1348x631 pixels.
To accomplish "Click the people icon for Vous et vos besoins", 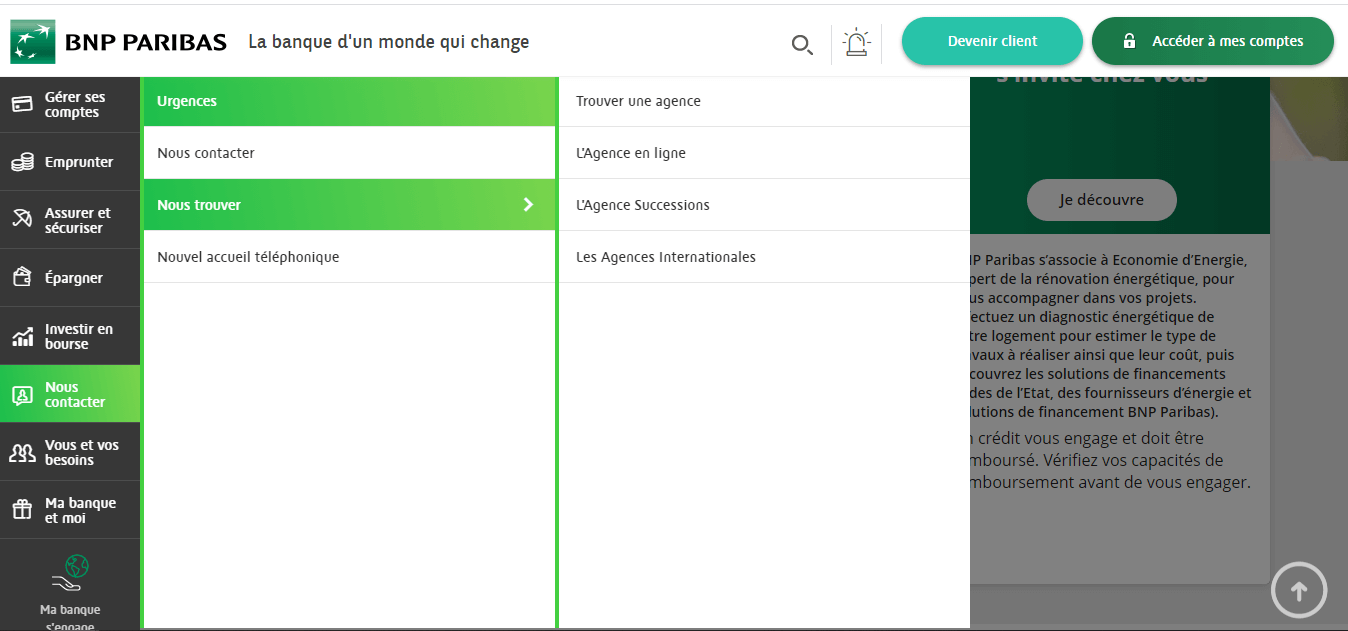I will tap(22, 452).
